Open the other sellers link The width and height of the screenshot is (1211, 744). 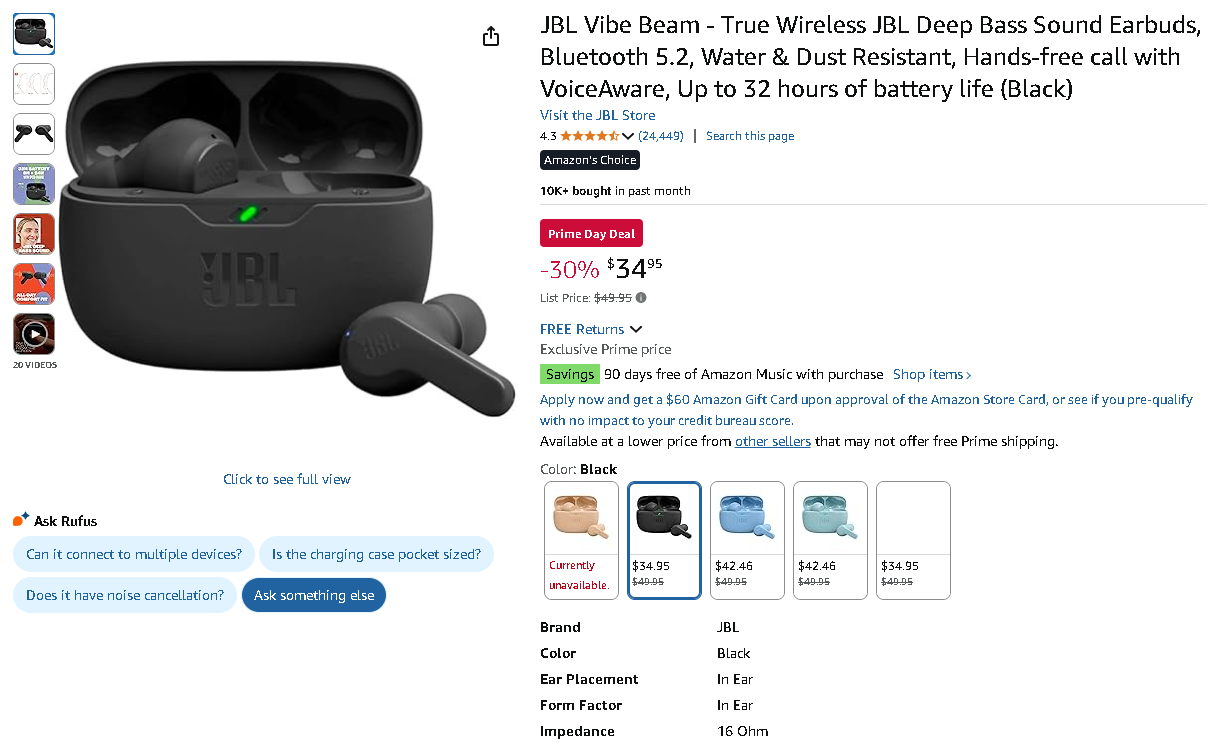(x=773, y=441)
